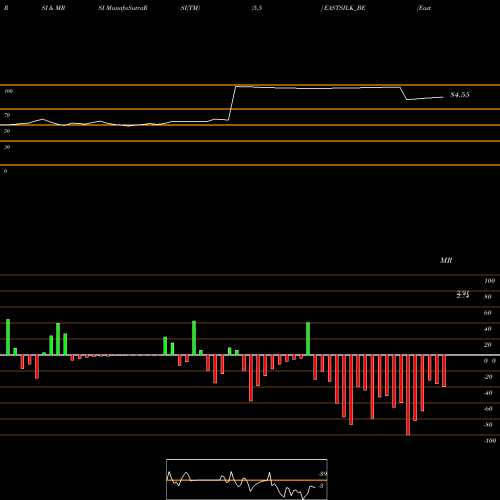
Task: Click the 50 label on RSI axis
Action: pos(7,131)
